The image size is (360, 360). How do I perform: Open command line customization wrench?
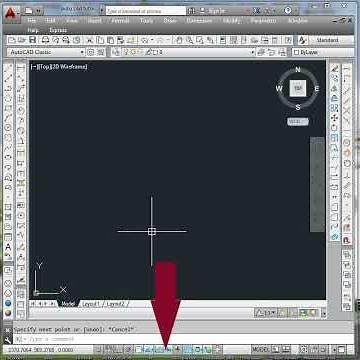[x=8, y=340]
